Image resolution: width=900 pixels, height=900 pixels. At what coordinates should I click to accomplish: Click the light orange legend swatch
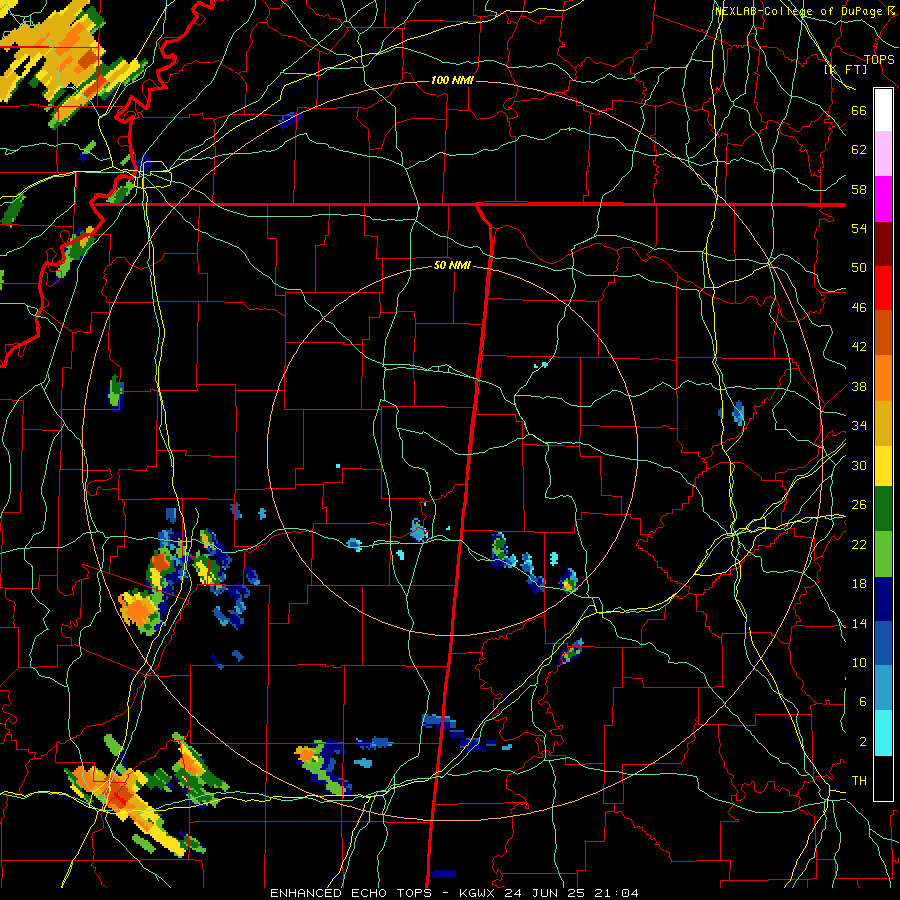[x=883, y=378]
